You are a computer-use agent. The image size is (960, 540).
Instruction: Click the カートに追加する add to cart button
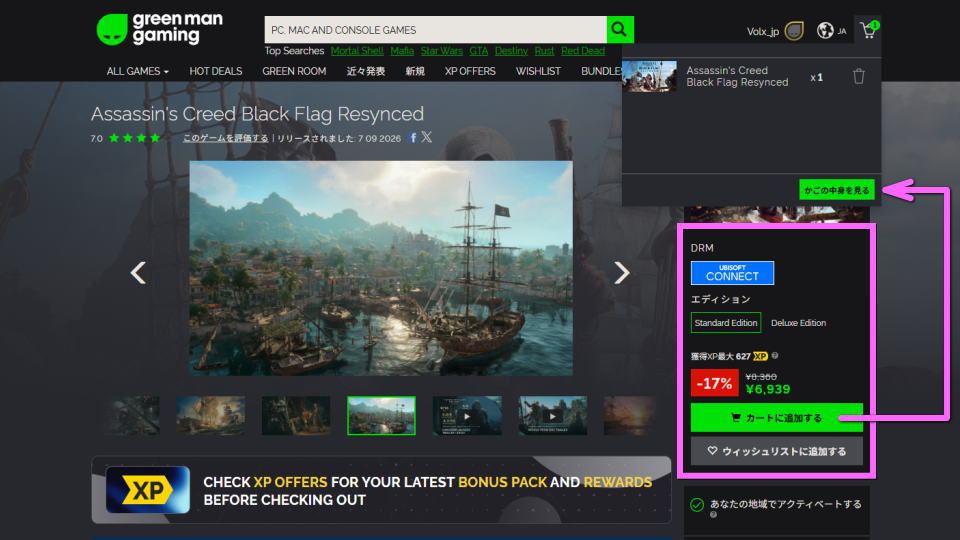click(x=776, y=418)
